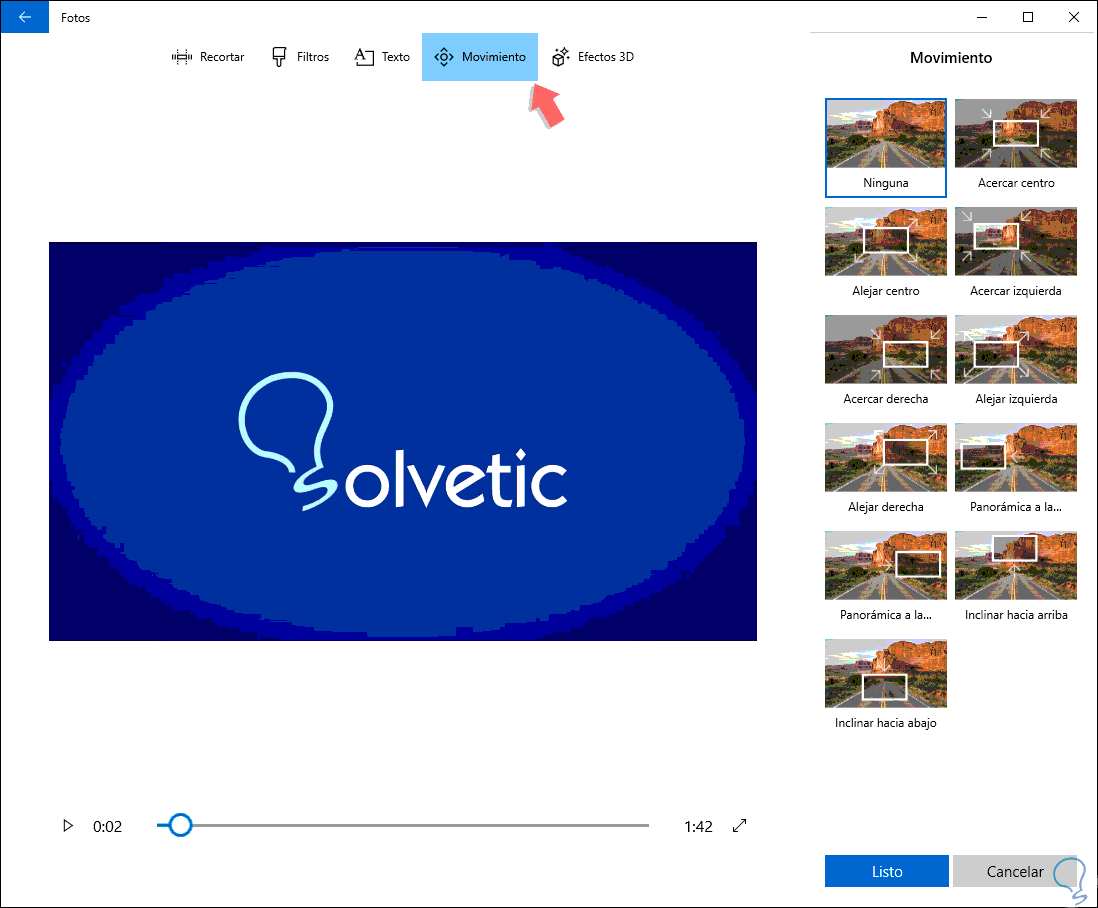This screenshot has width=1098, height=908.
Task: Choose the Acercar izquierda motion effect
Action: point(1016,253)
